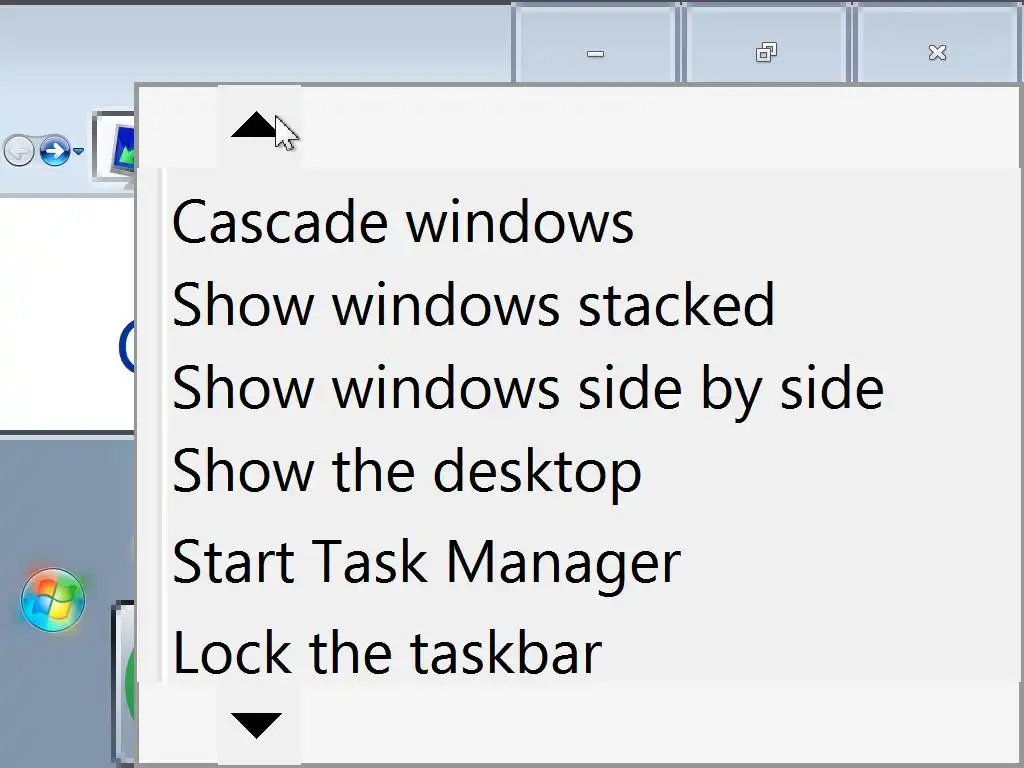Viewport: 1024px width, 768px height.
Task: Toggle Lock the taskbar option
Action: click(386, 652)
